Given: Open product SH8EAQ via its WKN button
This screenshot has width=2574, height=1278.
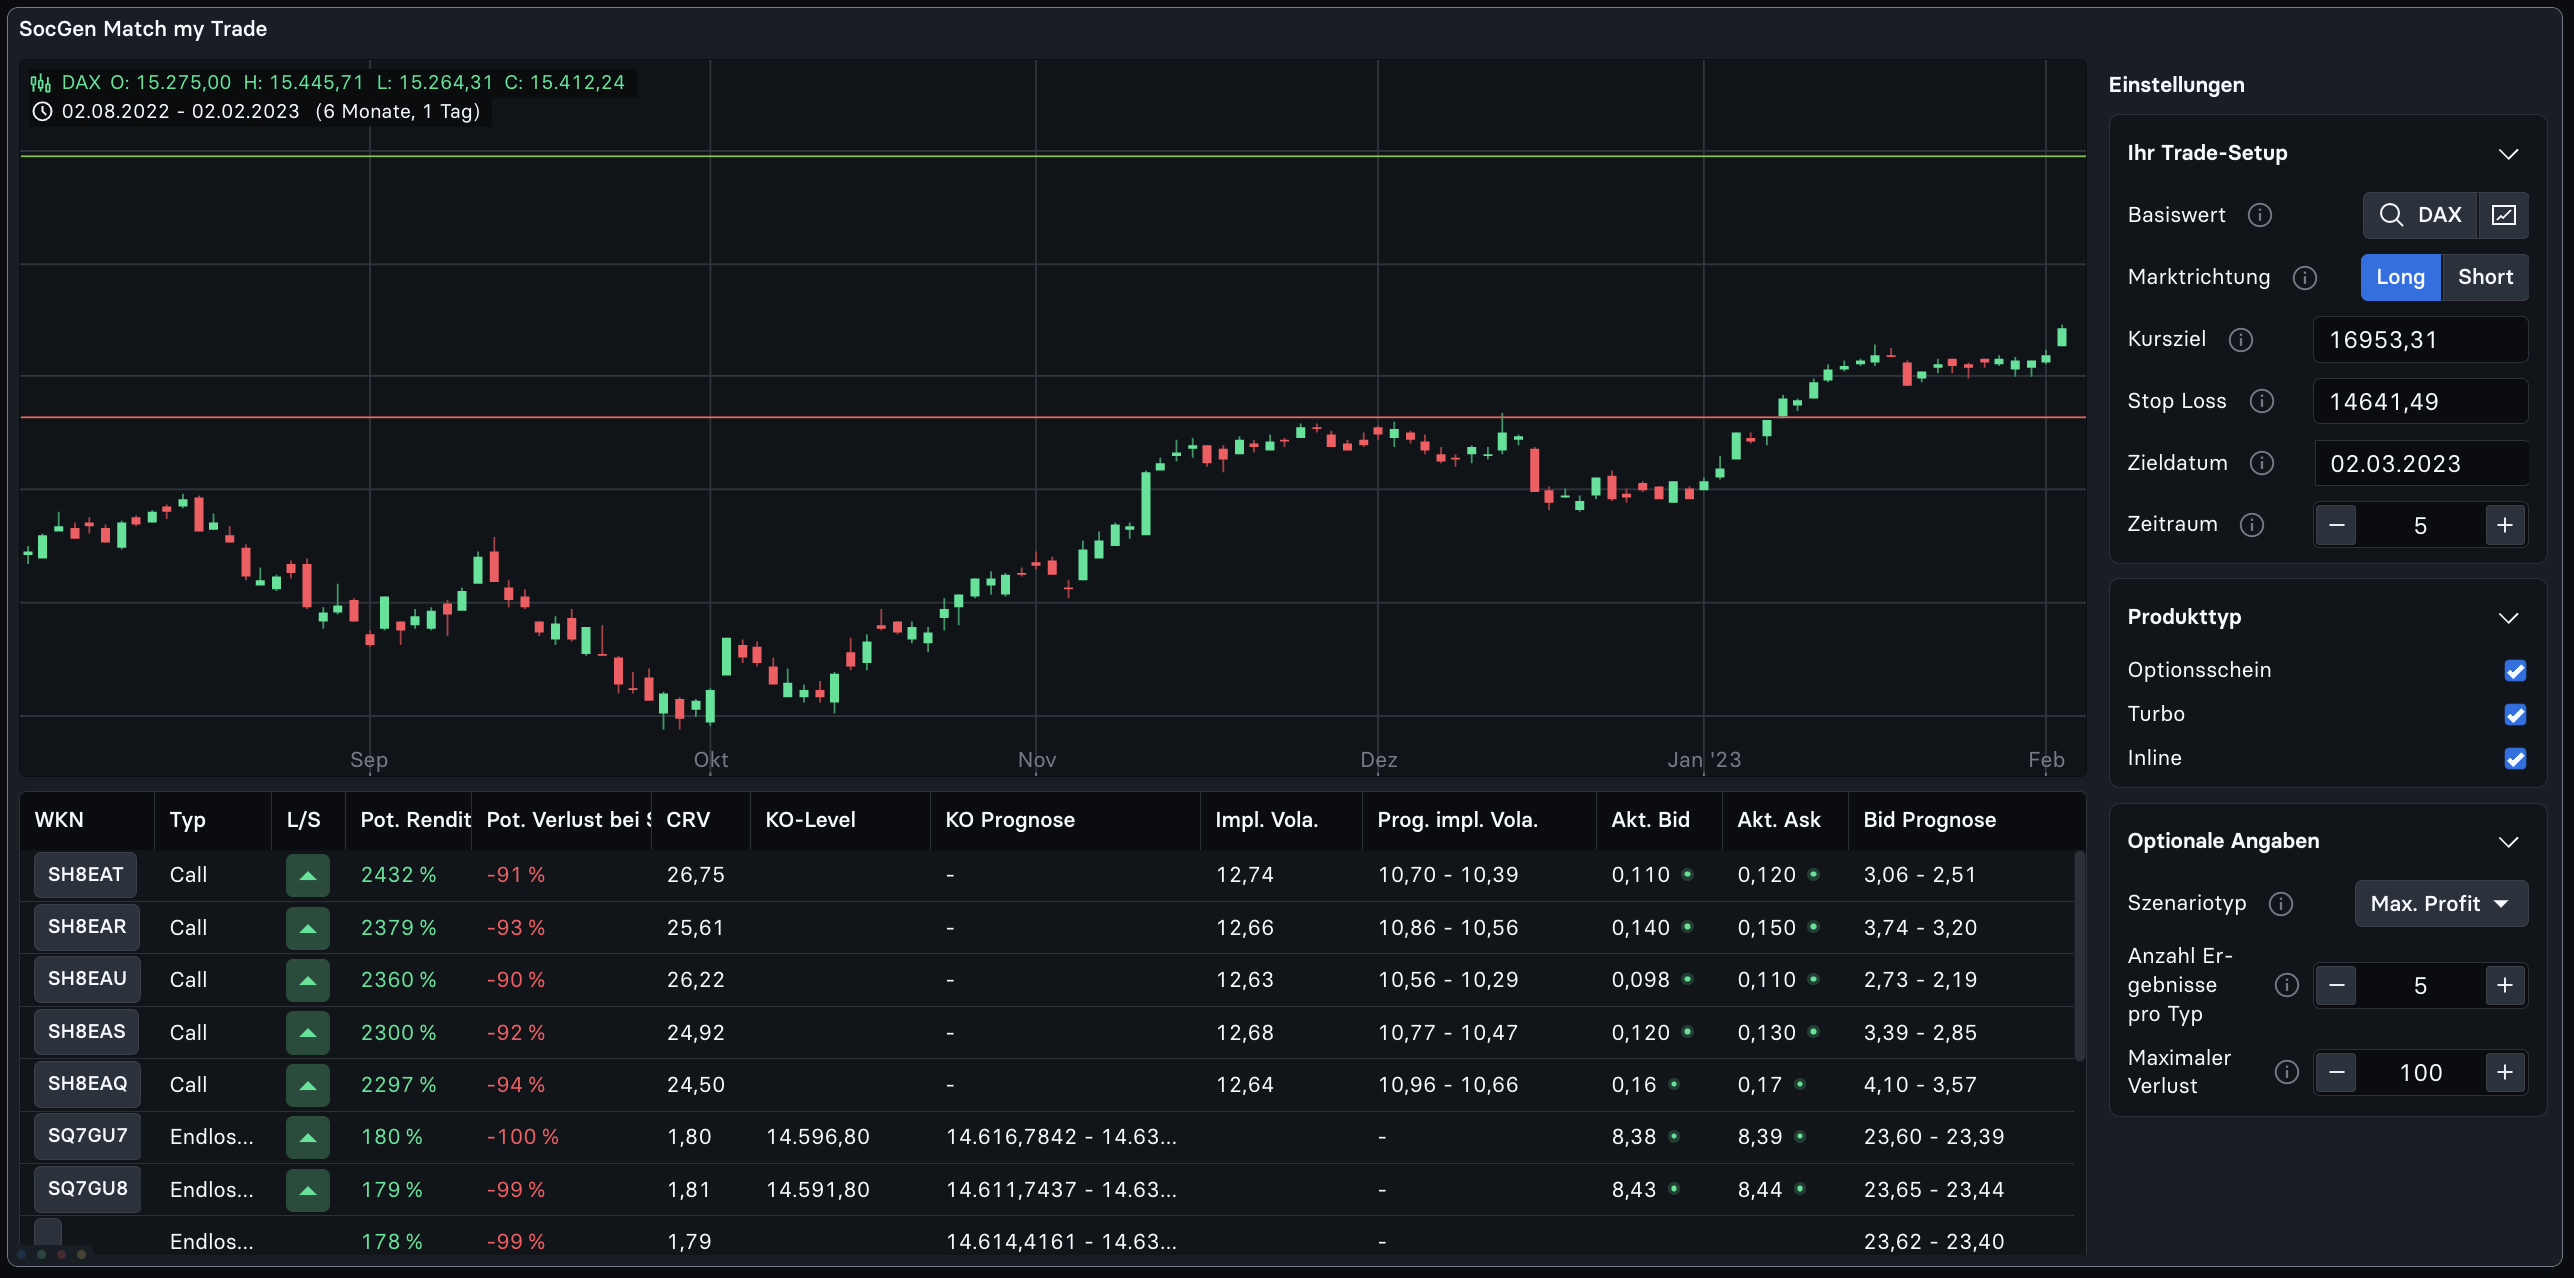Looking at the screenshot, I should pos(87,1084).
